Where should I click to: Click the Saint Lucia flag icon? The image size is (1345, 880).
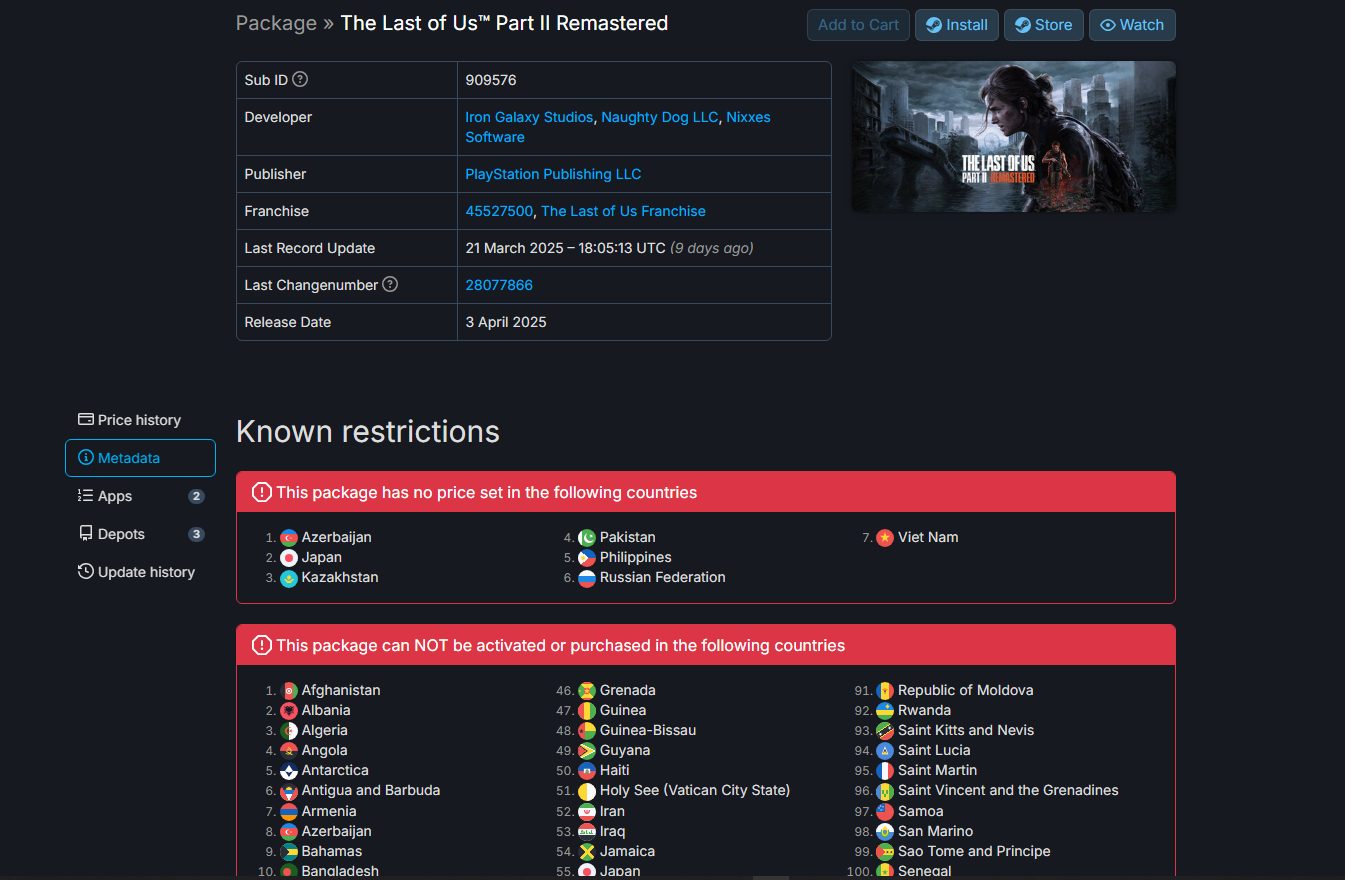[885, 751]
